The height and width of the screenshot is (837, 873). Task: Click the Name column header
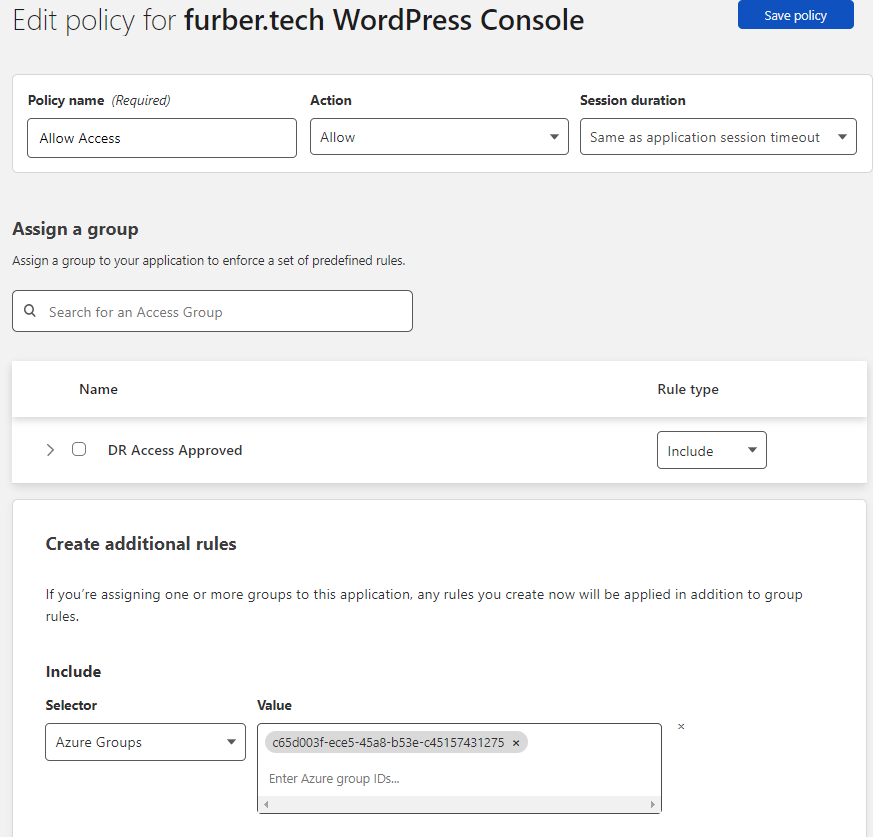(x=98, y=389)
